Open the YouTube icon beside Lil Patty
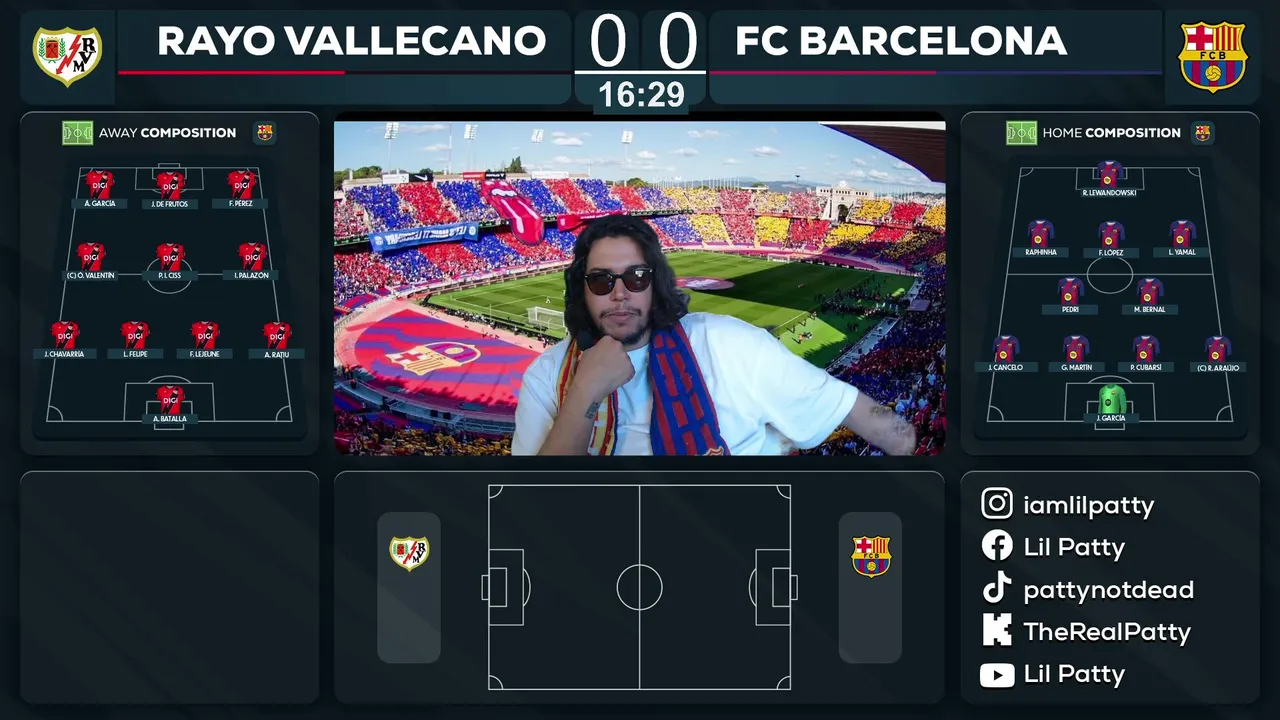 point(997,675)
